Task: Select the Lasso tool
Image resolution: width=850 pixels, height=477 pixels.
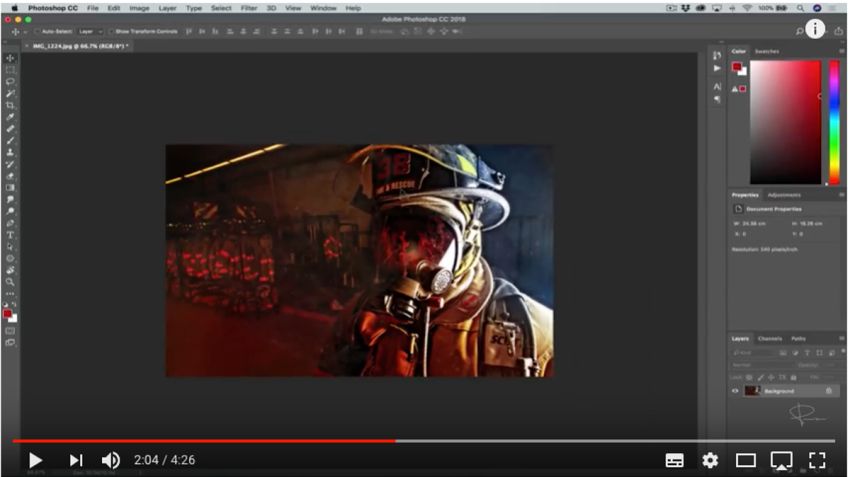Action: point(10,82)
